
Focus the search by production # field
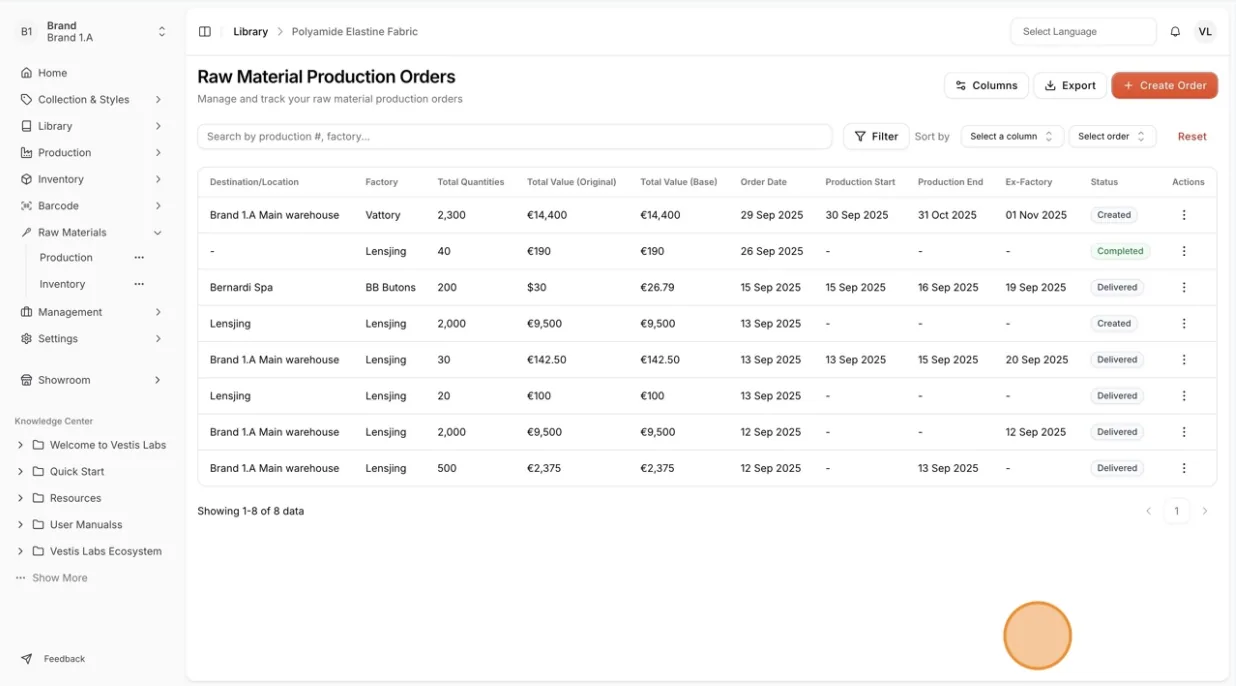pyautogui.click(x=514, y=136)
